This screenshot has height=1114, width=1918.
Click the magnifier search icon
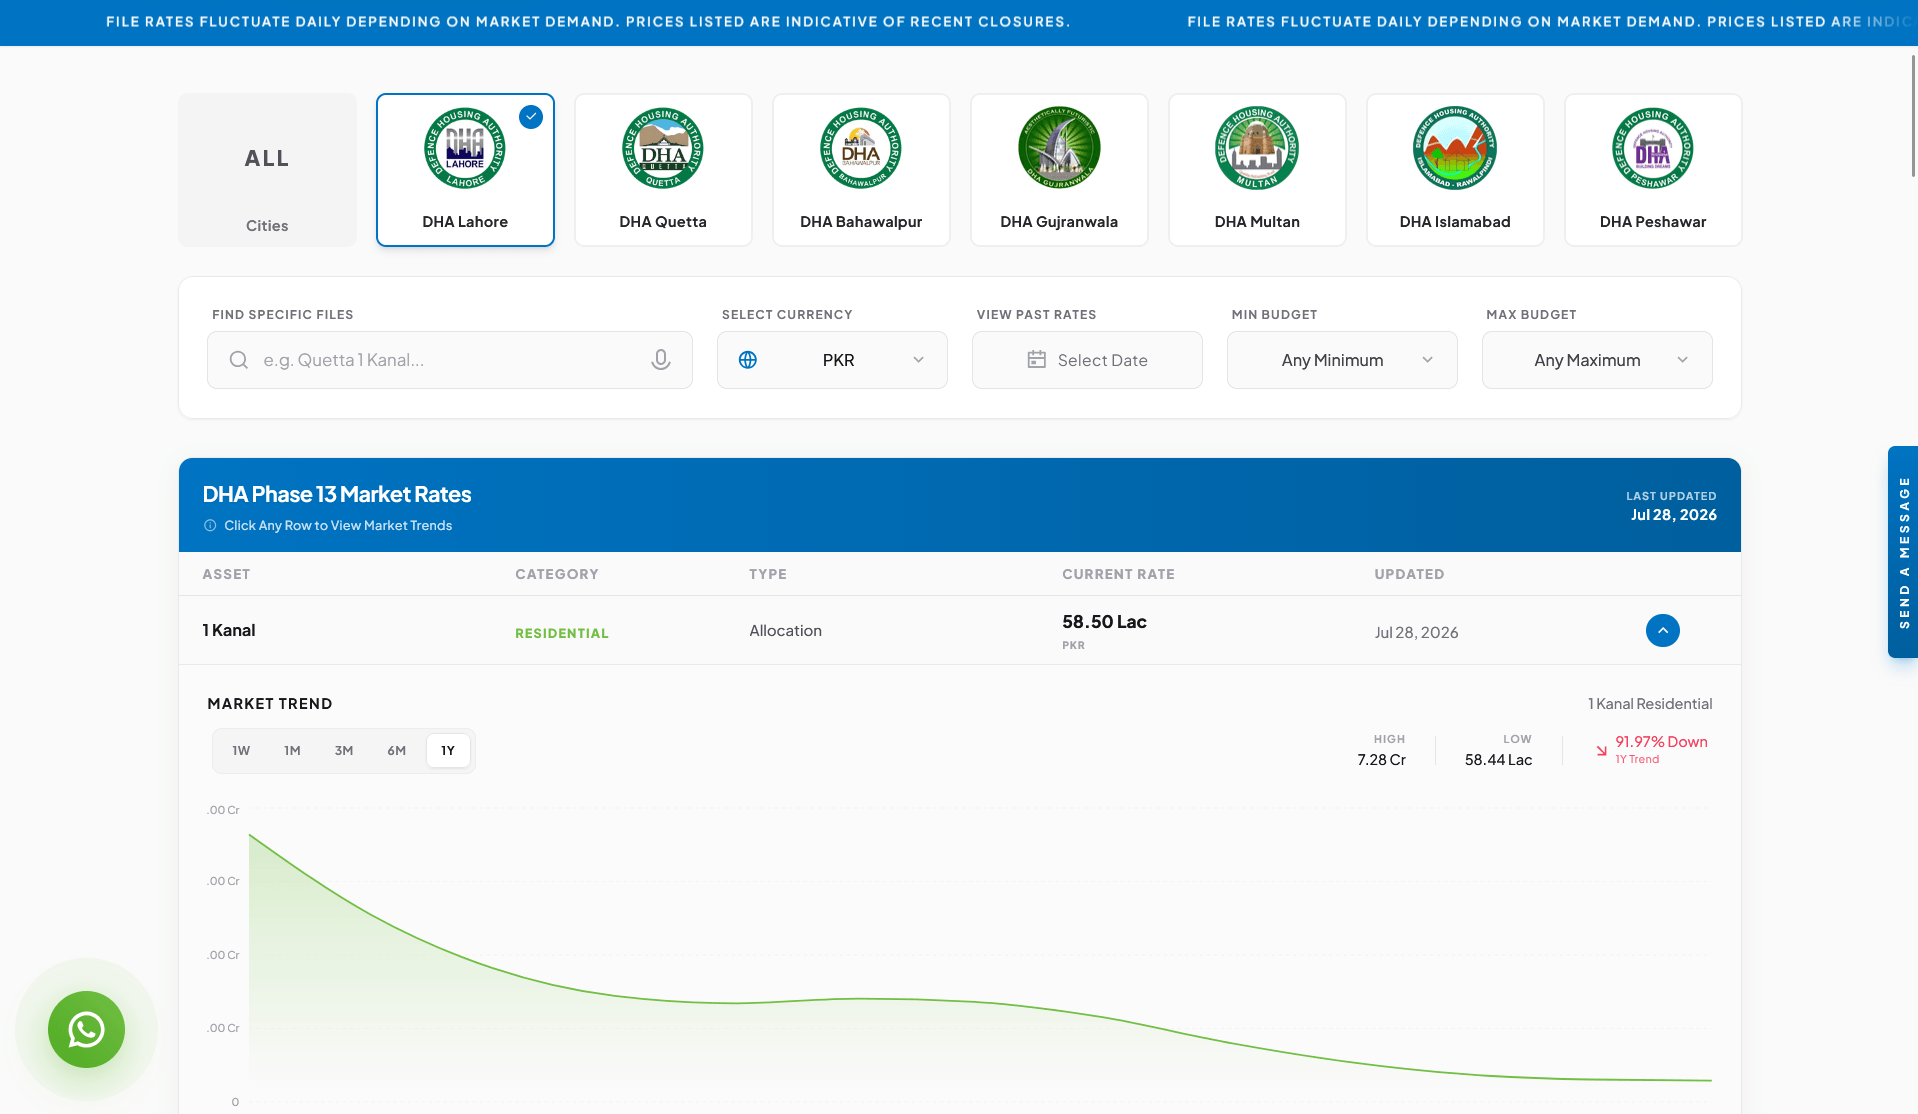click(x=239, y=360)
